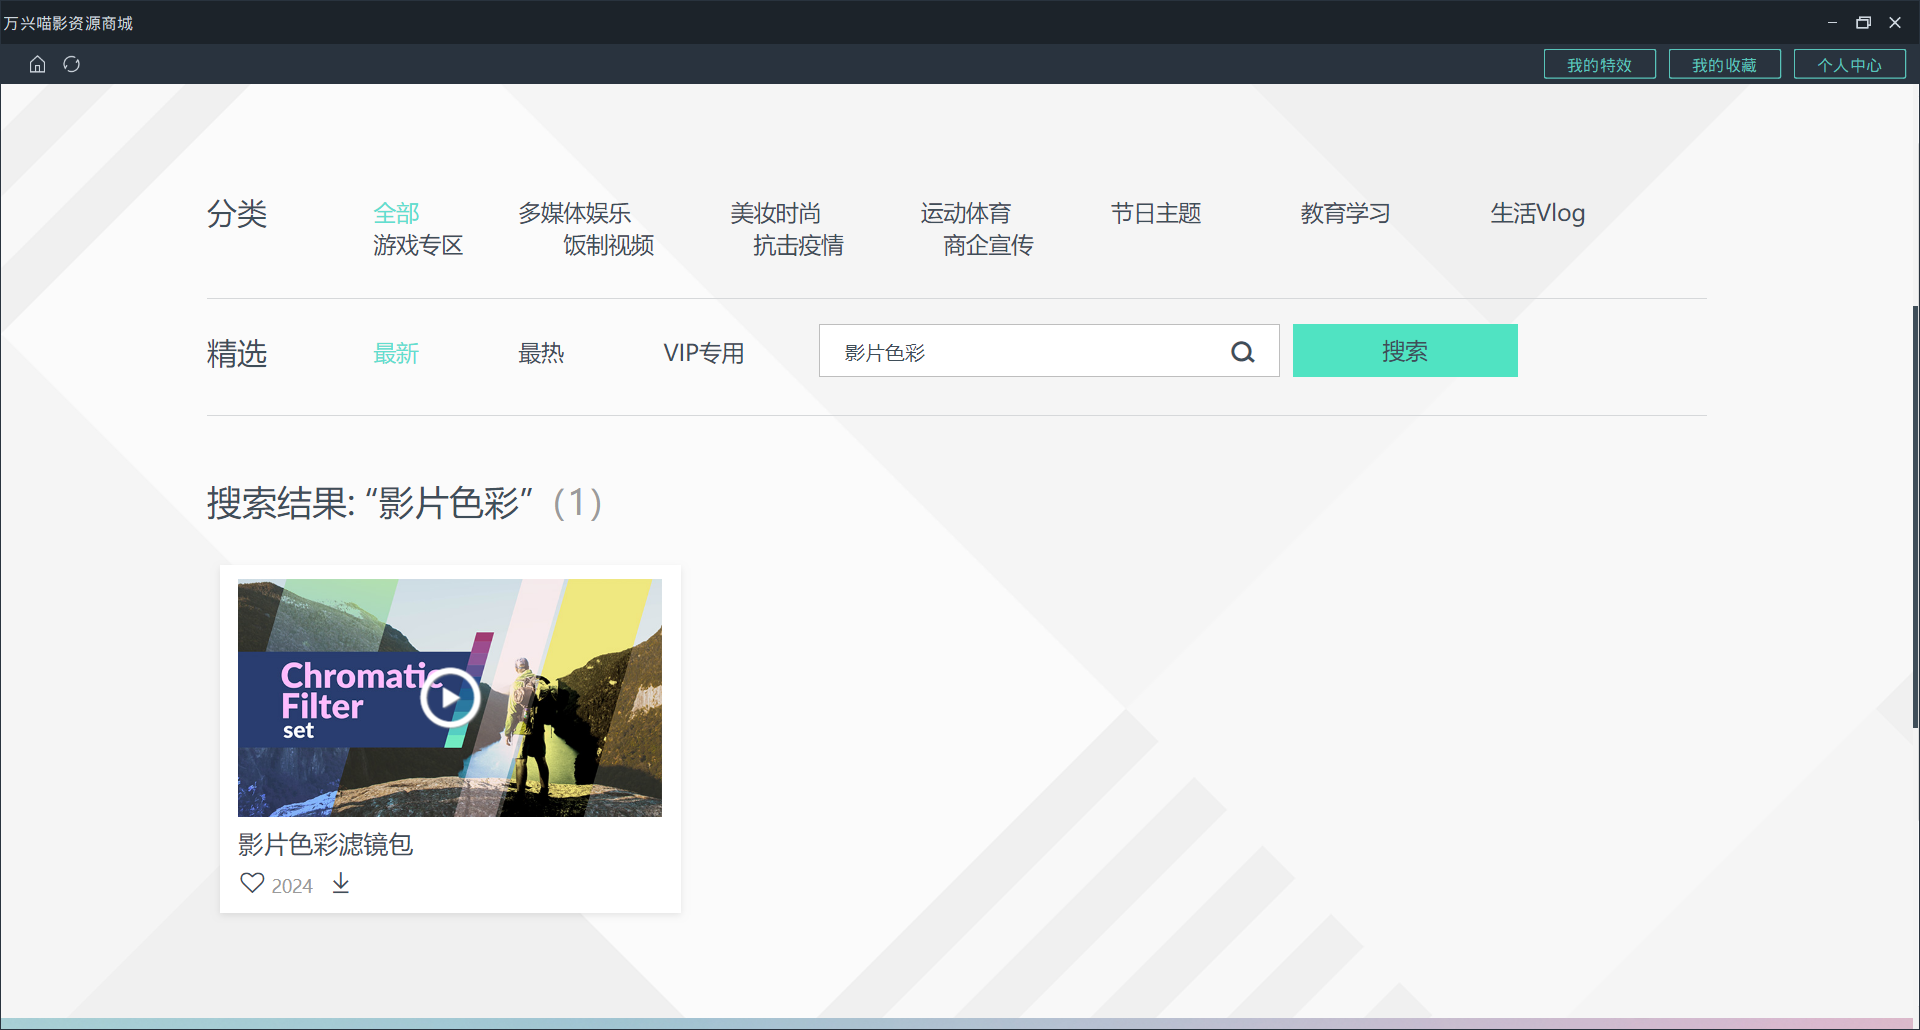Screen dimensions: 1920x1030
Task: Switch to 美妆时尚 category
Action: tap(775, 213)
